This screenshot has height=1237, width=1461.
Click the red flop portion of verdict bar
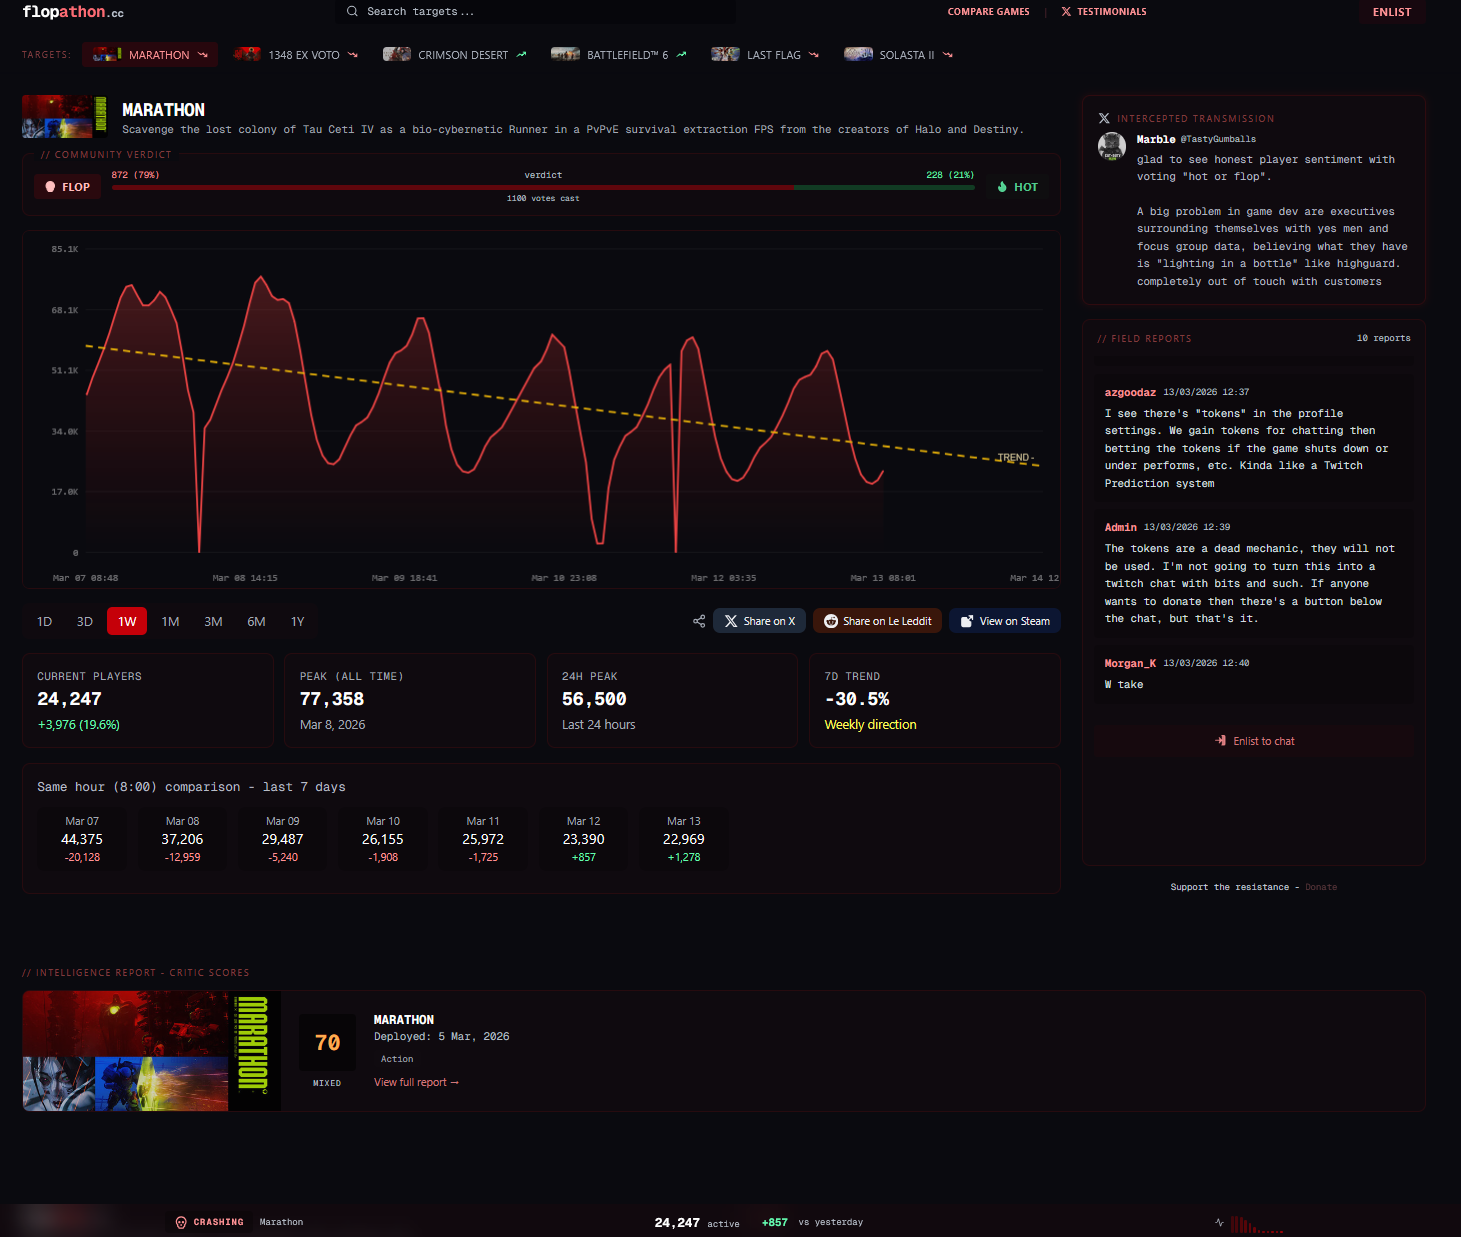pyautogui.click(x=452, y=187)
